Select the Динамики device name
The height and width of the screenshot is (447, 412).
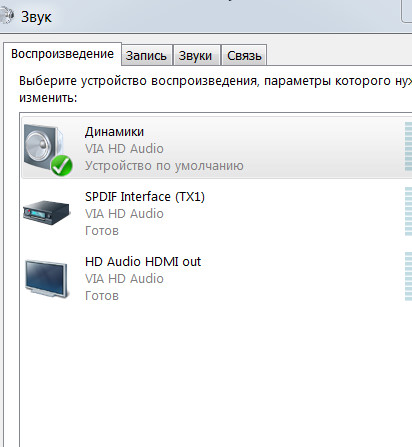click(x=114, y=132)
